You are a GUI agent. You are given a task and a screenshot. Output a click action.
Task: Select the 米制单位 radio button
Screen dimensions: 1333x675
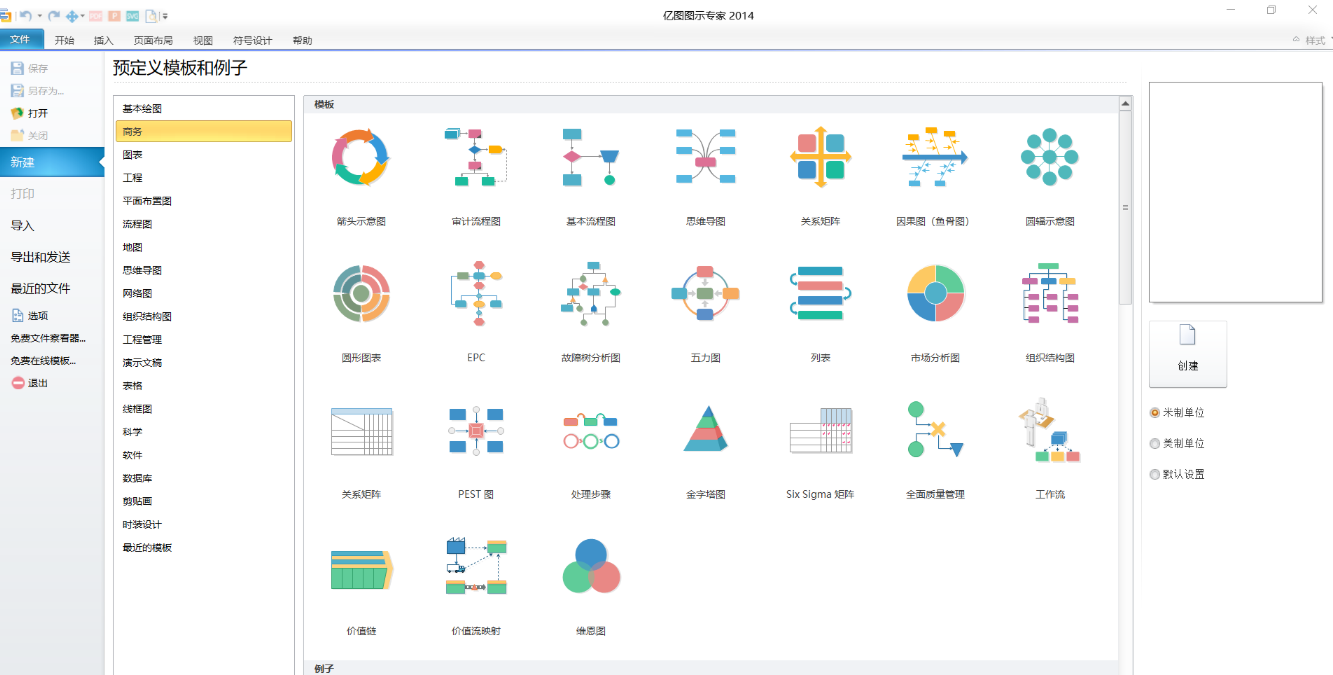coord(1155,412)
